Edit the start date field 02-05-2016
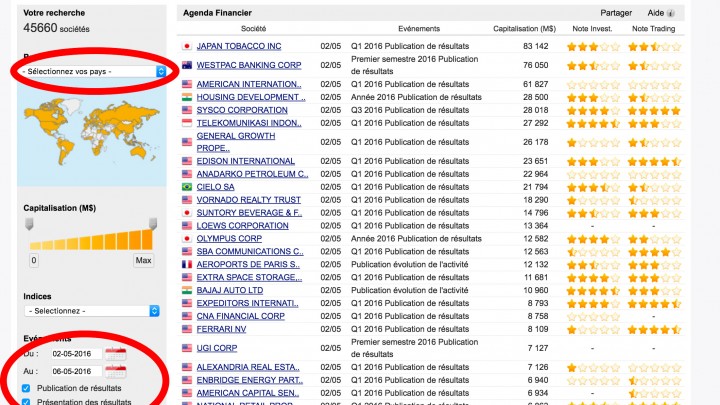Screen dimensions: 720x405 point(76,354)
